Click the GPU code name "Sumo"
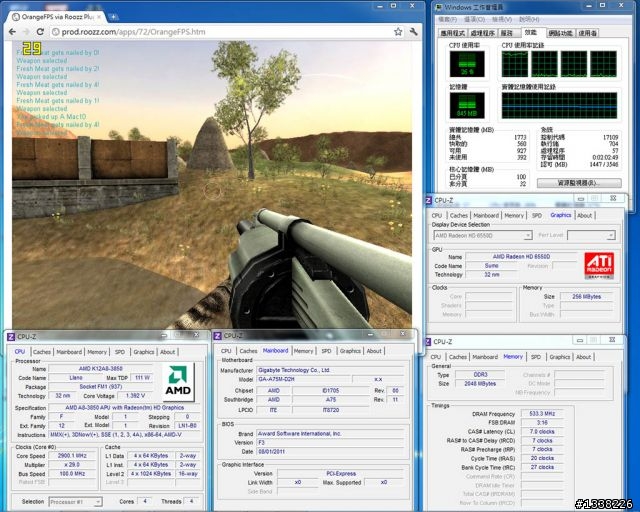 coord(491,266)
